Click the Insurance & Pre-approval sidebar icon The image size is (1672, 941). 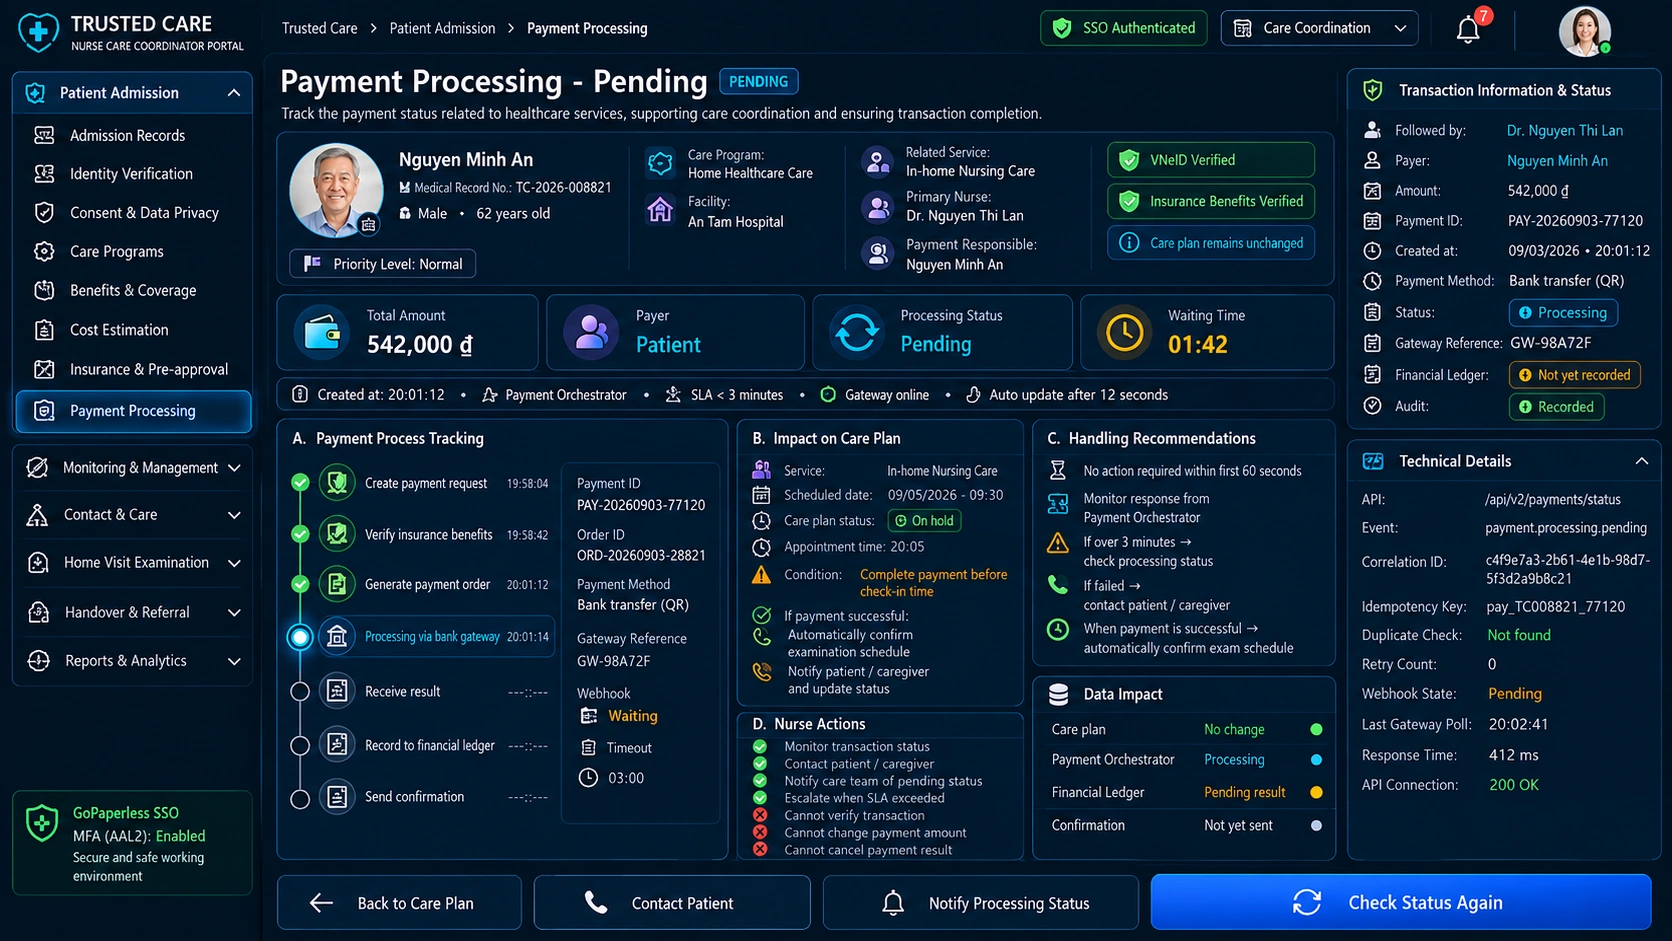coord(44,369)
